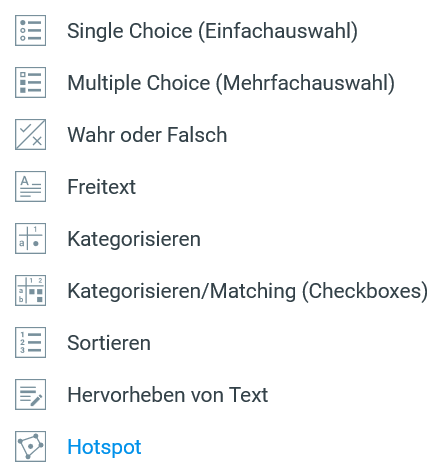Click the Hotspot polygon icon

tap(30, 446)
